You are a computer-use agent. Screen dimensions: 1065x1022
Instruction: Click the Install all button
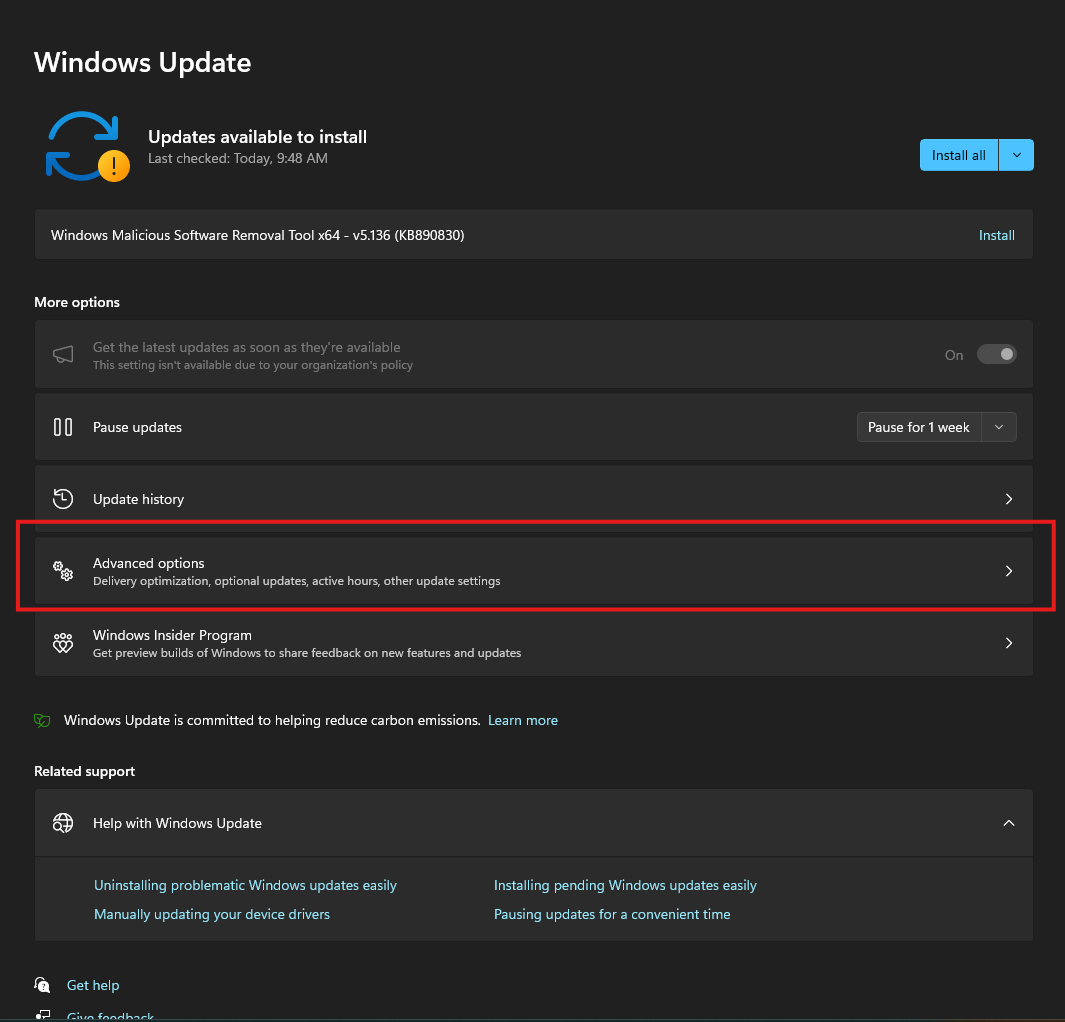click(958, 155)
